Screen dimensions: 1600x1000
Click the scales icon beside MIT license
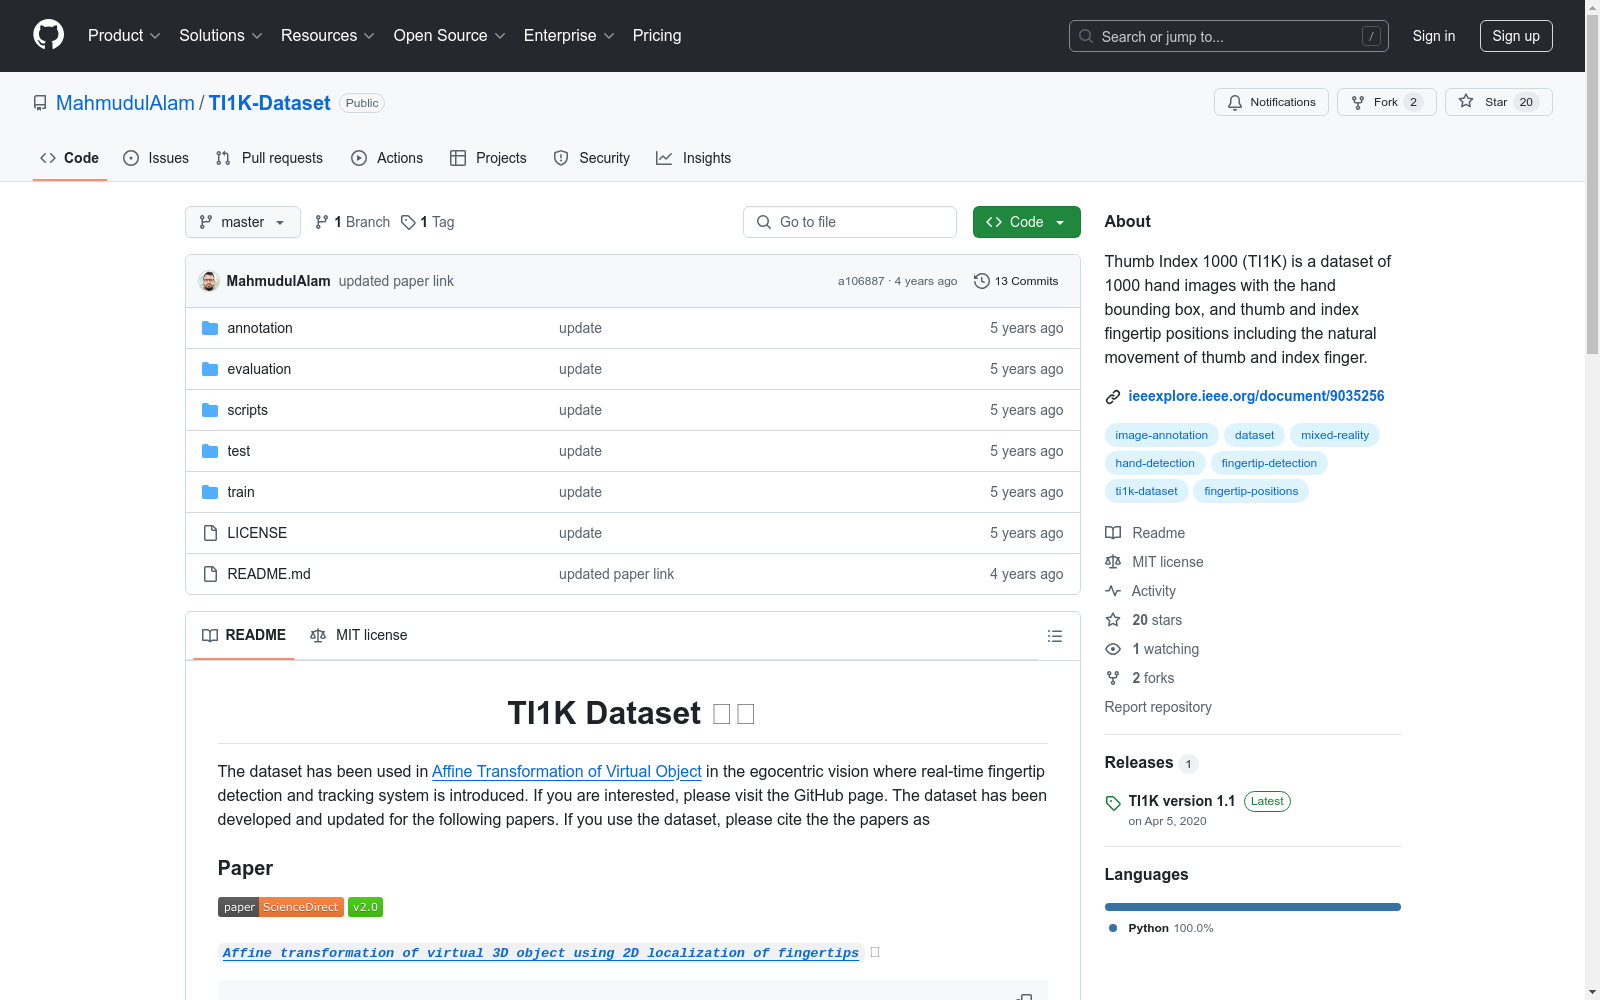coord(1113,562)
